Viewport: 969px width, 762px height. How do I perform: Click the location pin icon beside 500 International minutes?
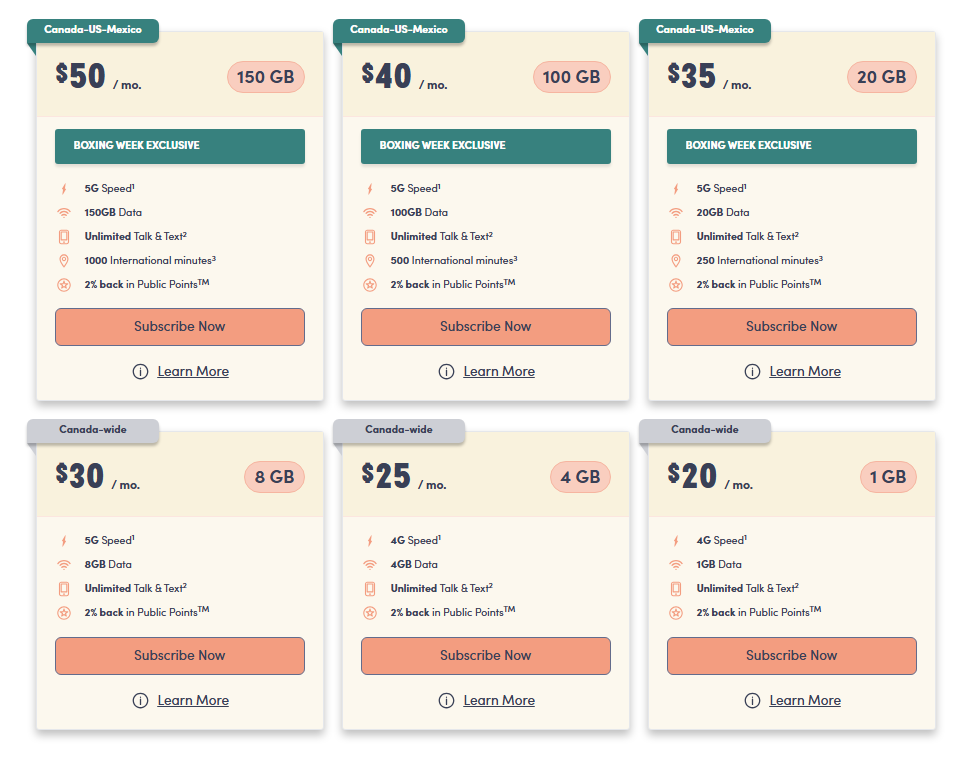370,260
